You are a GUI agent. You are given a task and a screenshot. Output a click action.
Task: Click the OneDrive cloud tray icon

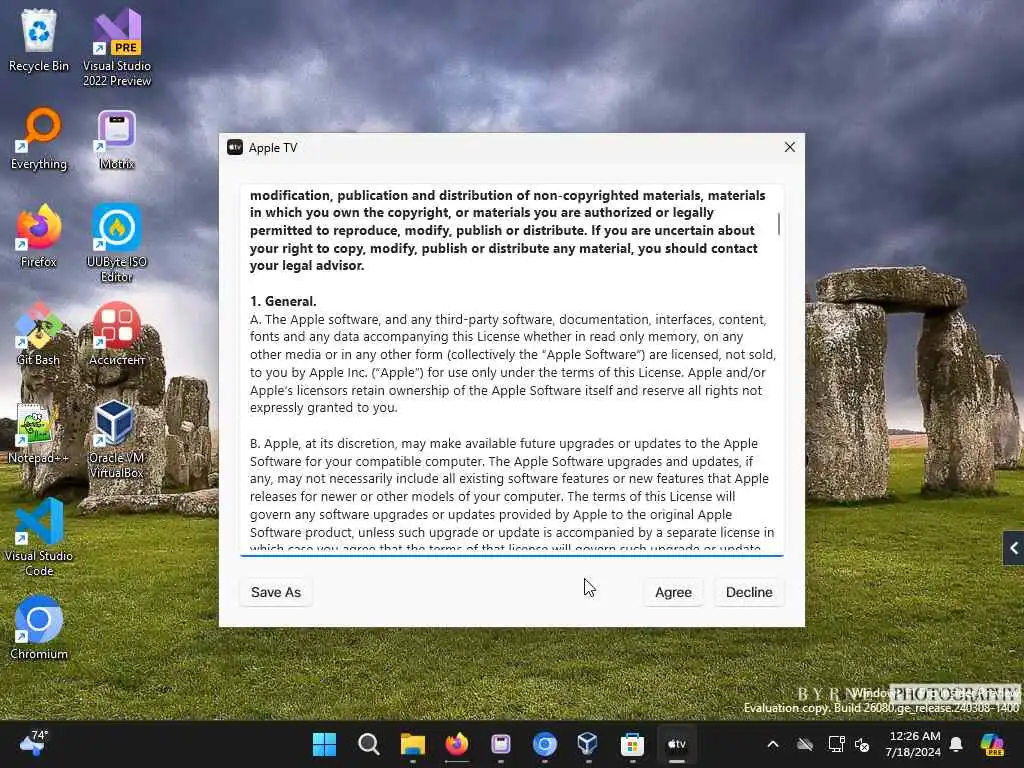pos(805,744)
